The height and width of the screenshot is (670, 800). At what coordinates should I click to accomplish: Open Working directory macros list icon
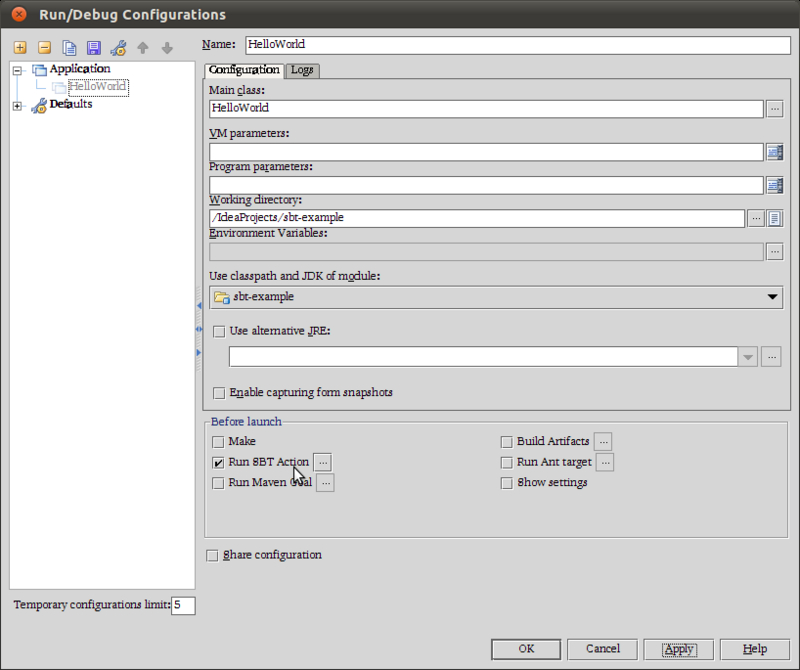click(x=774, y=218)
